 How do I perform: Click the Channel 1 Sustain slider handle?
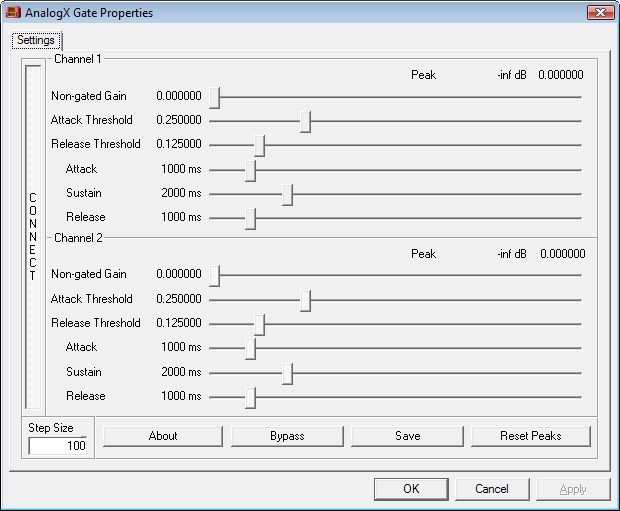(287, 194)
